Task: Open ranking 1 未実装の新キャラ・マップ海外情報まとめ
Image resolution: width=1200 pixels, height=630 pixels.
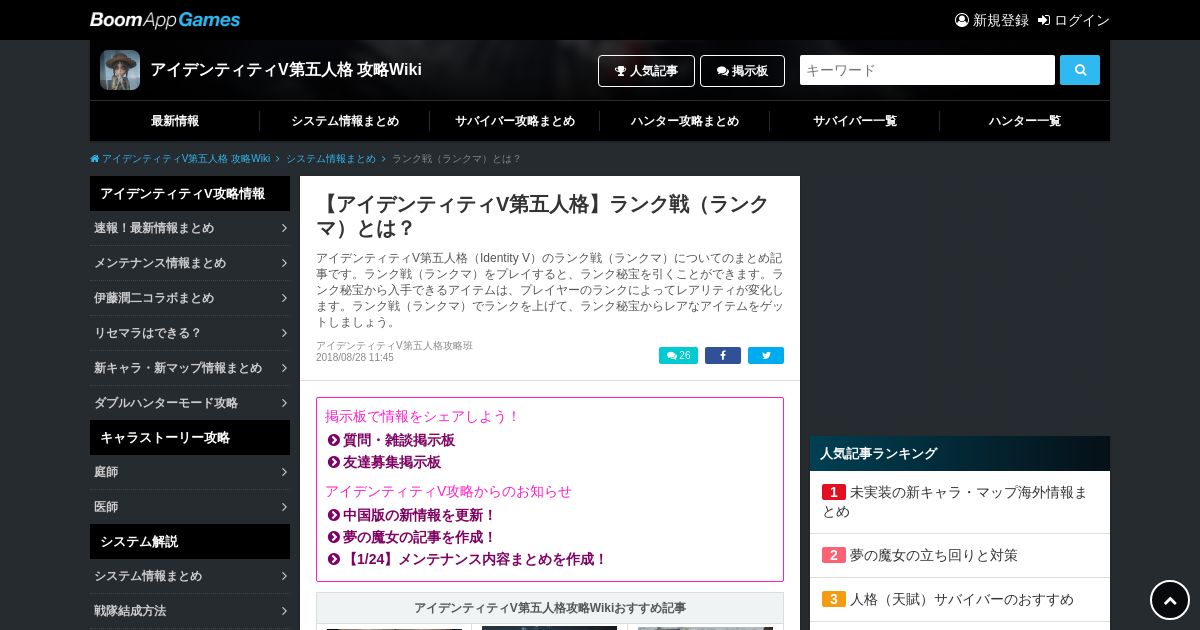Action: click(960, 502)
